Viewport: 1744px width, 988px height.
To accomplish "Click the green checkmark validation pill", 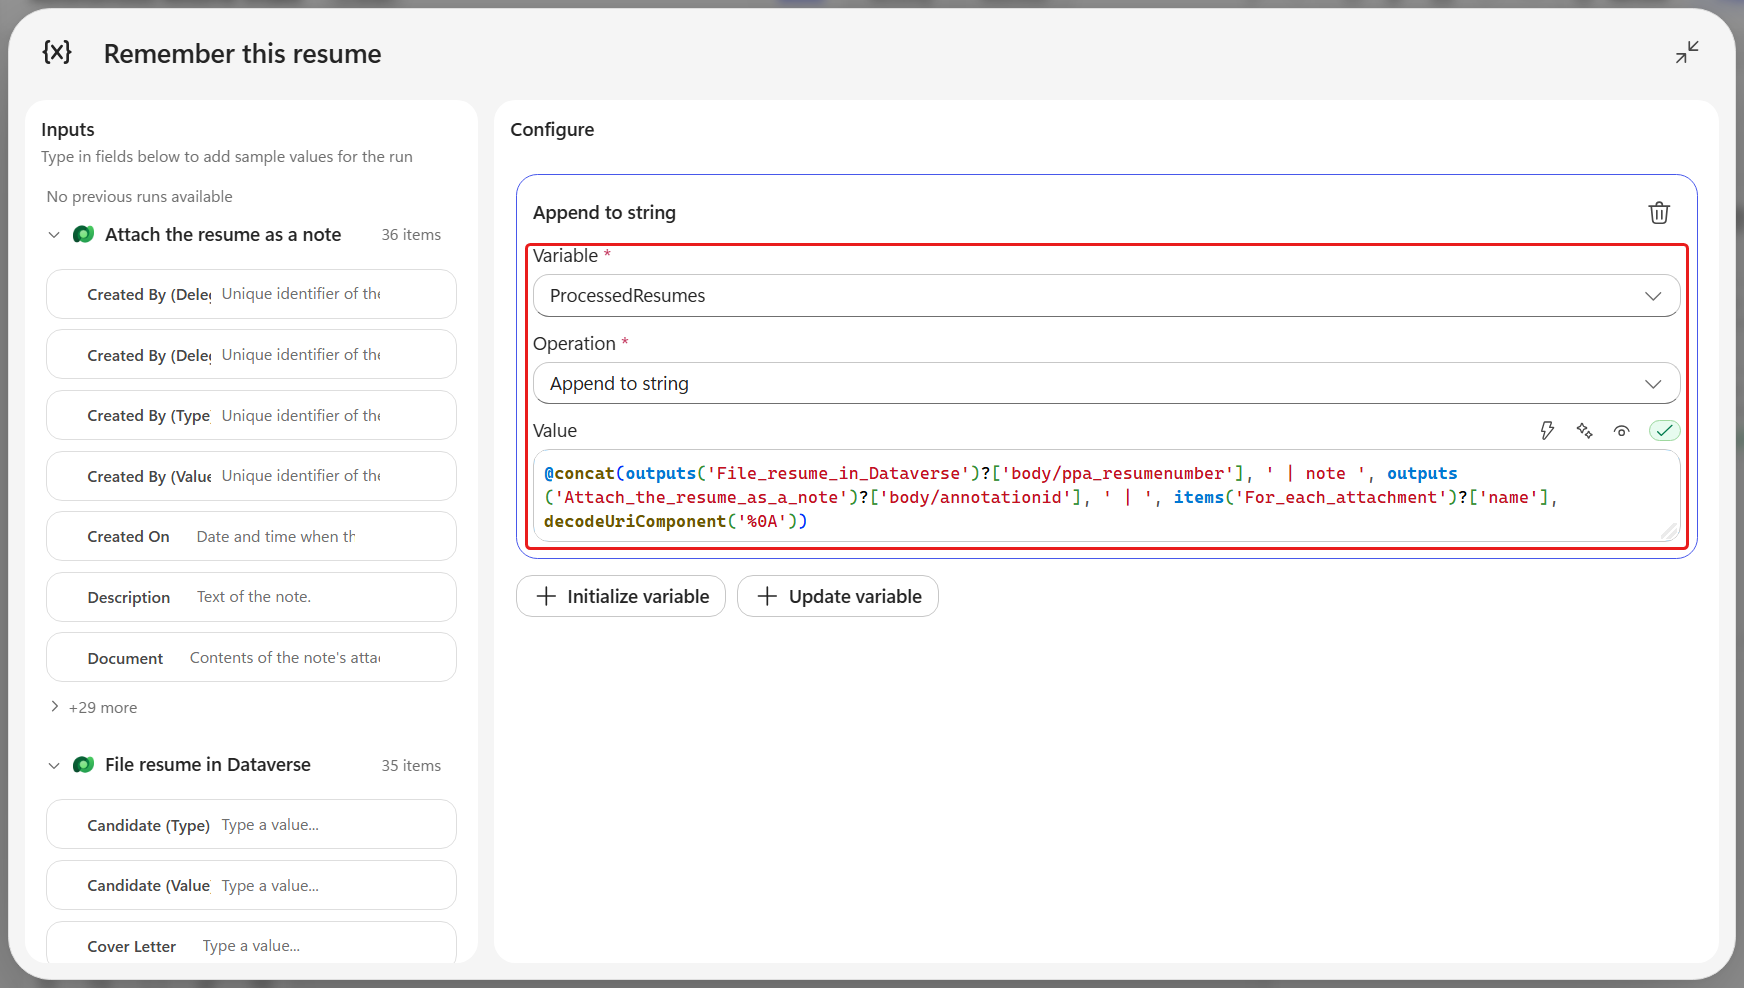I will [1664, 431].
